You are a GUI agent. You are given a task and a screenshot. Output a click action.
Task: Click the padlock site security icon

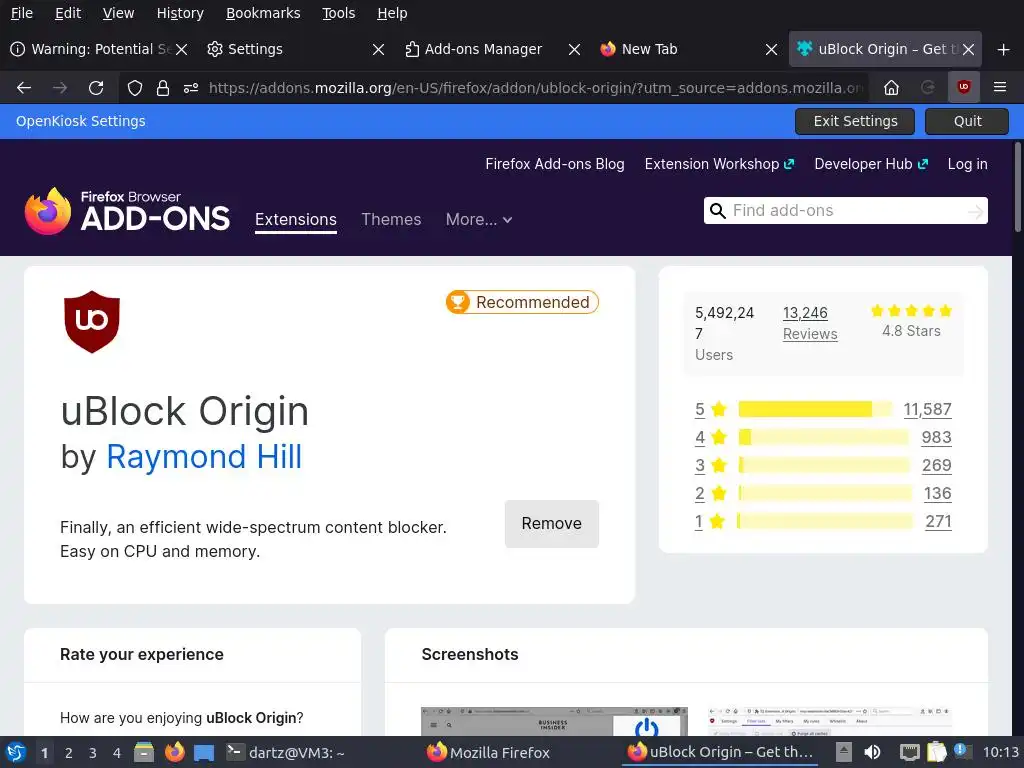(163, 88)
